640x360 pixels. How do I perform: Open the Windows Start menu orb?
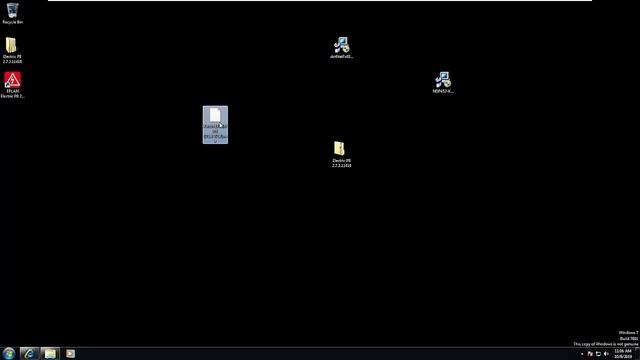9,353
